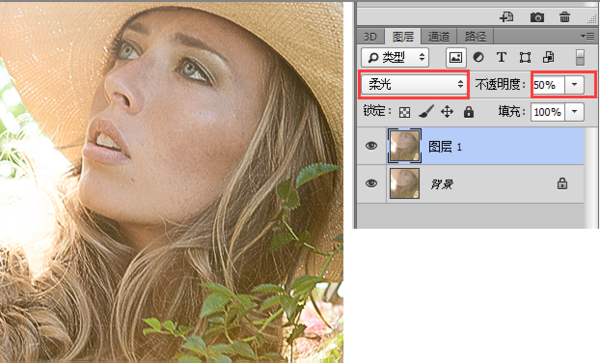The height and width of the screenshot is (363, 600).
Task: Toggle layer filtering switch on or off
Action: click(x=580, y=57)
